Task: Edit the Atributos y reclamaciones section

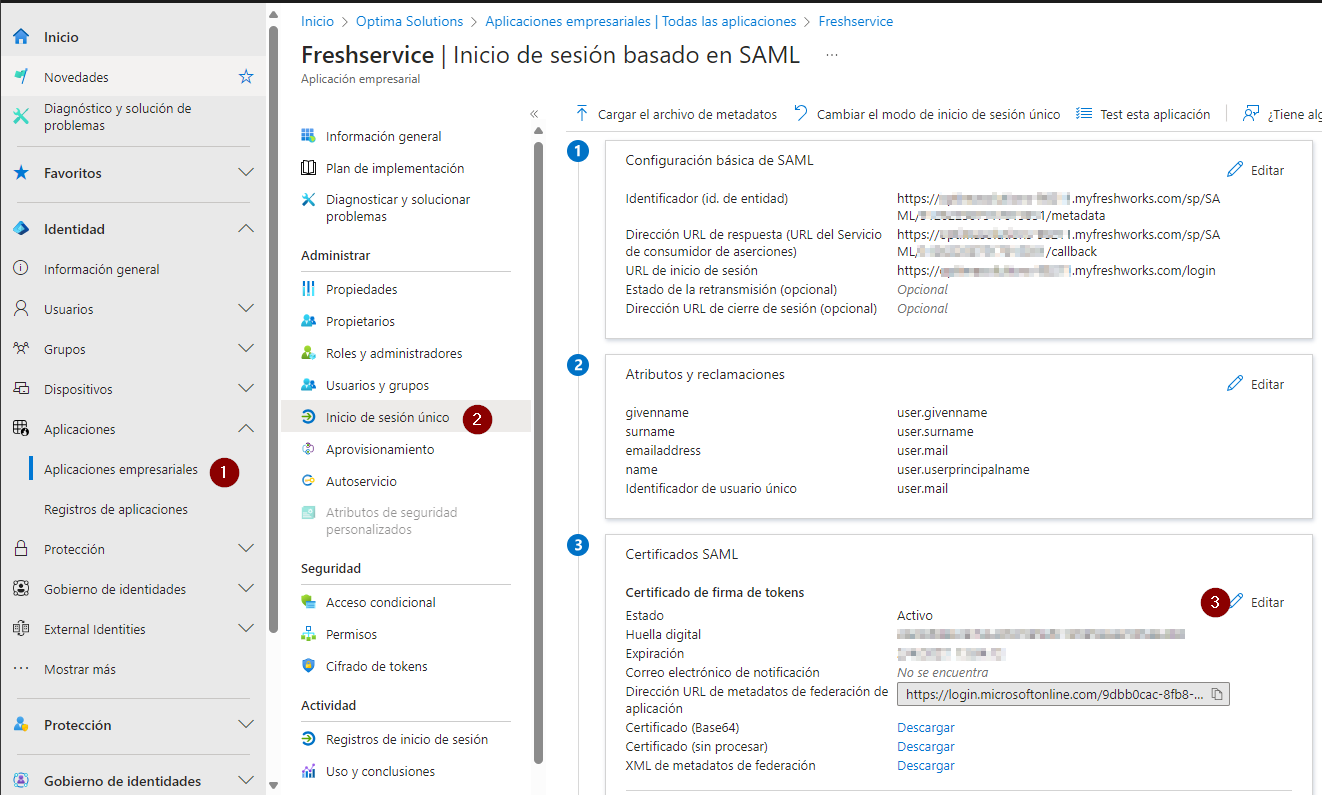Action: pyautogui.click(x=1256, y=384)
